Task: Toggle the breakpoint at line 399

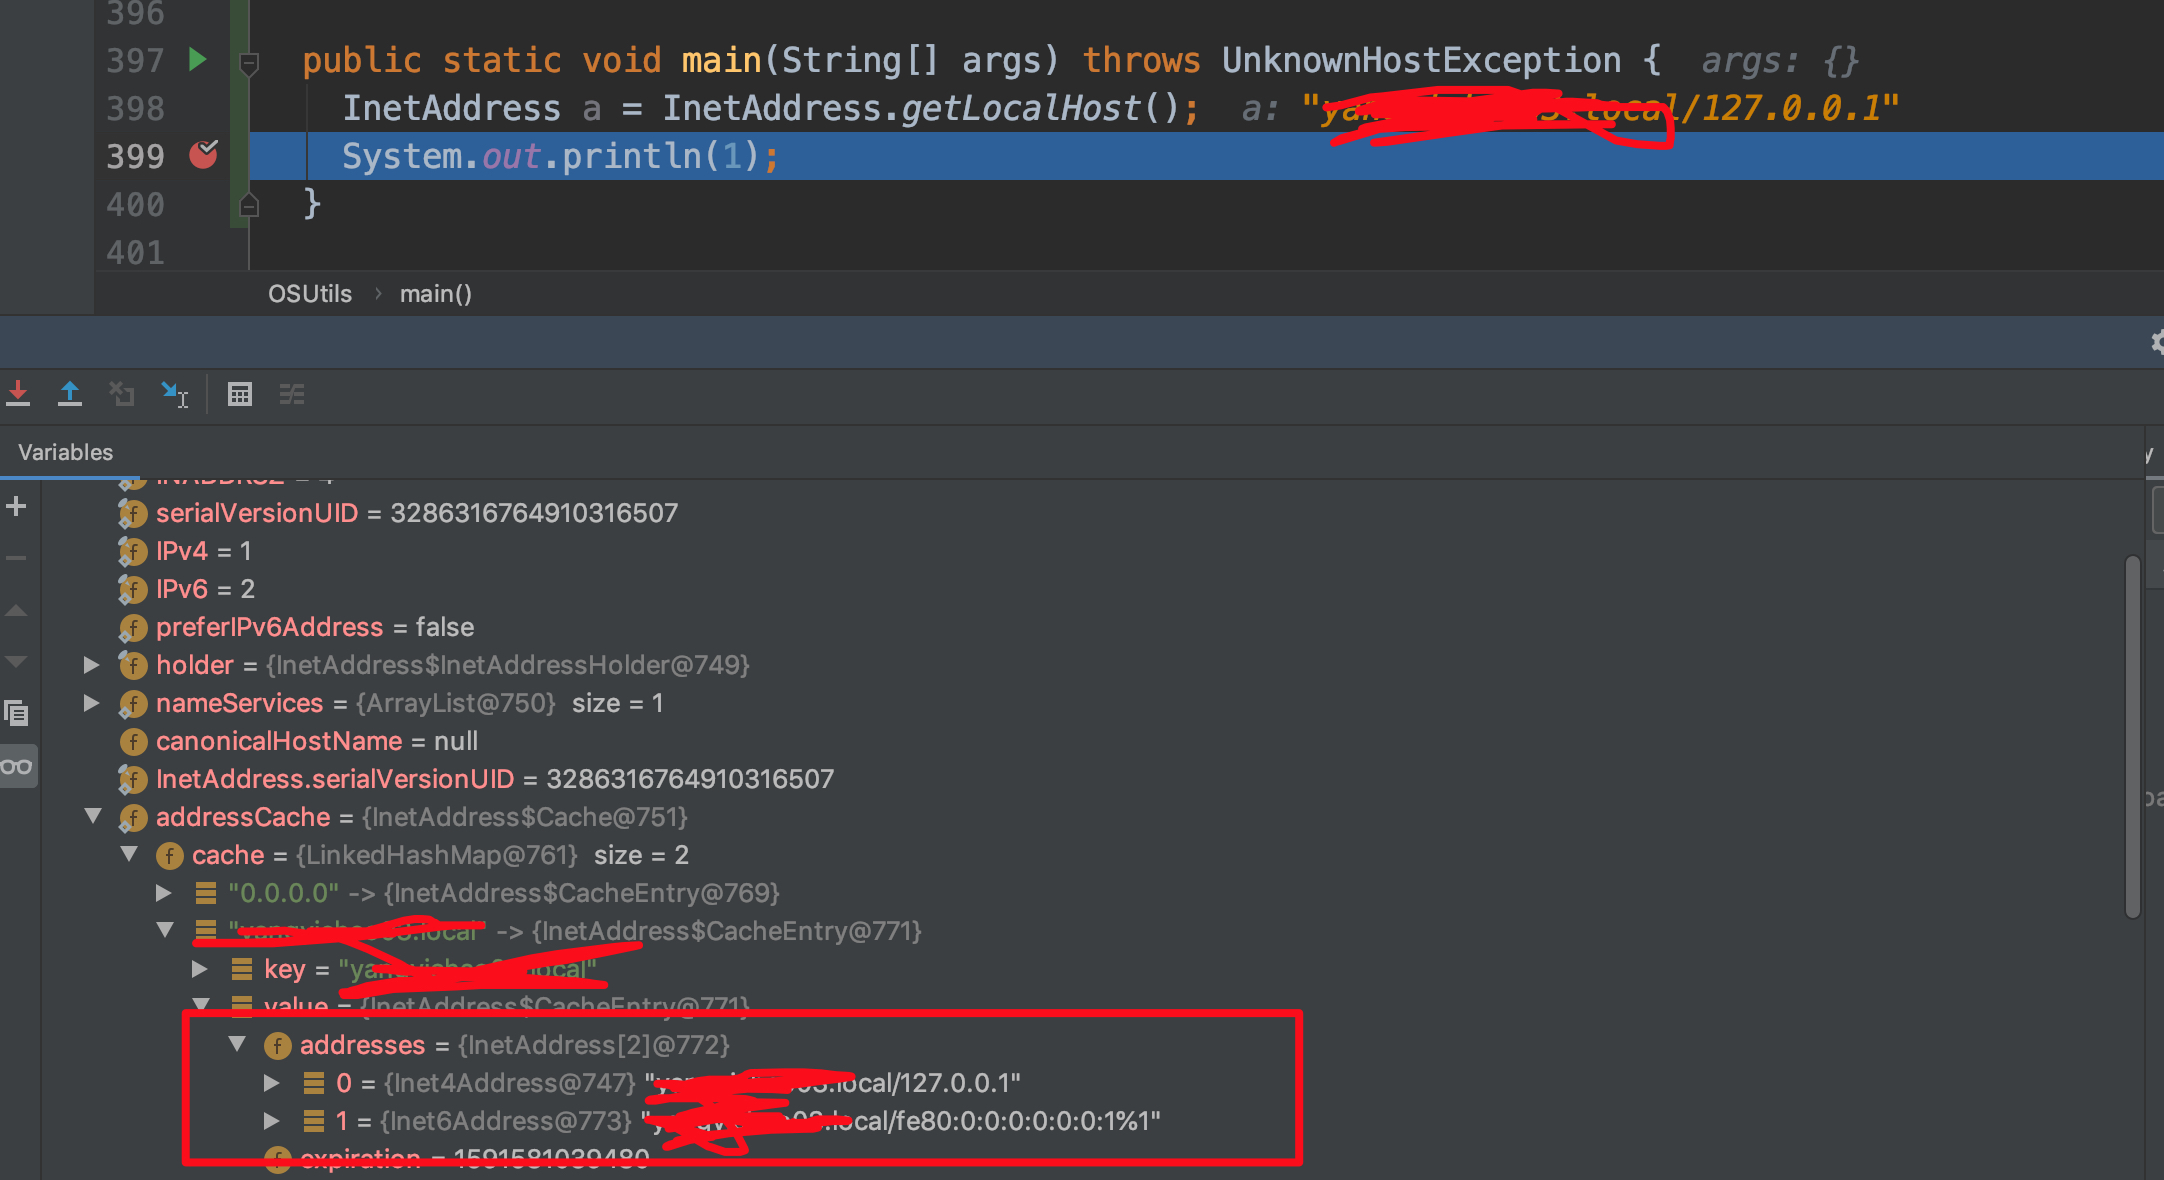Action: click(x=203, y=155)
